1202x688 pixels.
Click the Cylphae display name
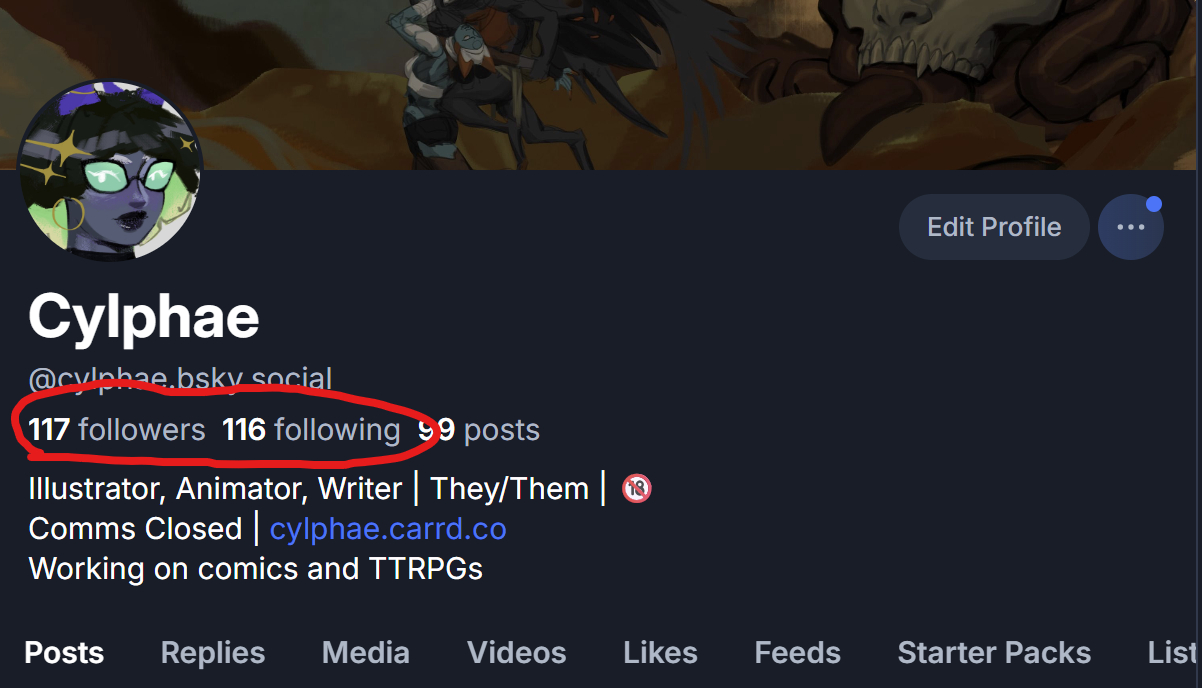point(144,317)
